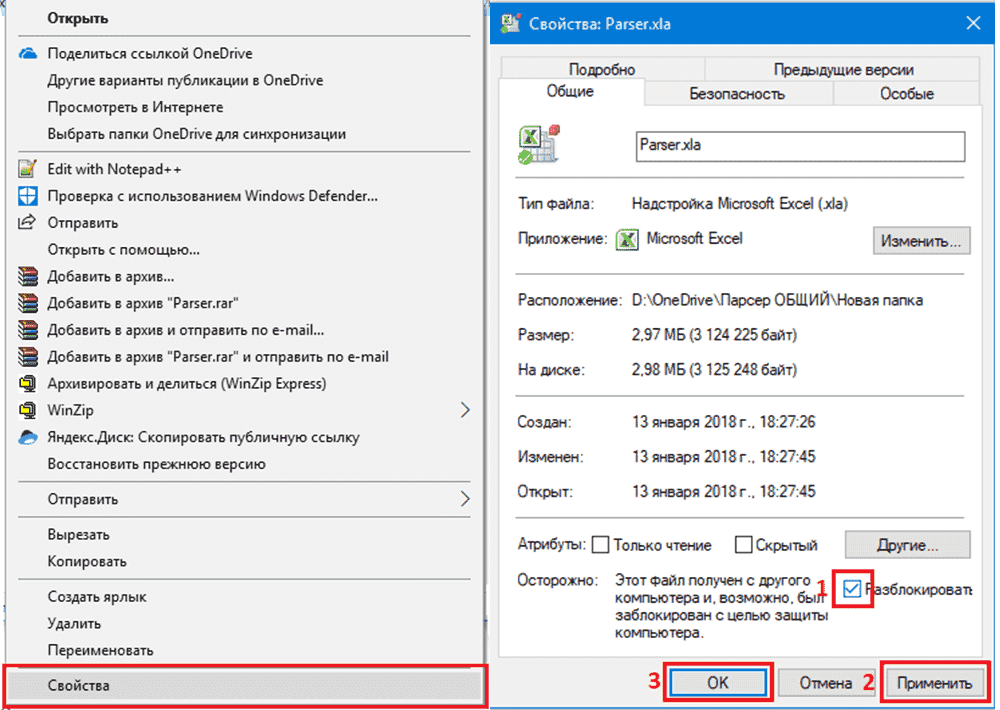Click the WinRAR icon beside "Добавить в архив Parser.rar"
This screenshot has width=1000, height=710.
[x=29, y=302]
